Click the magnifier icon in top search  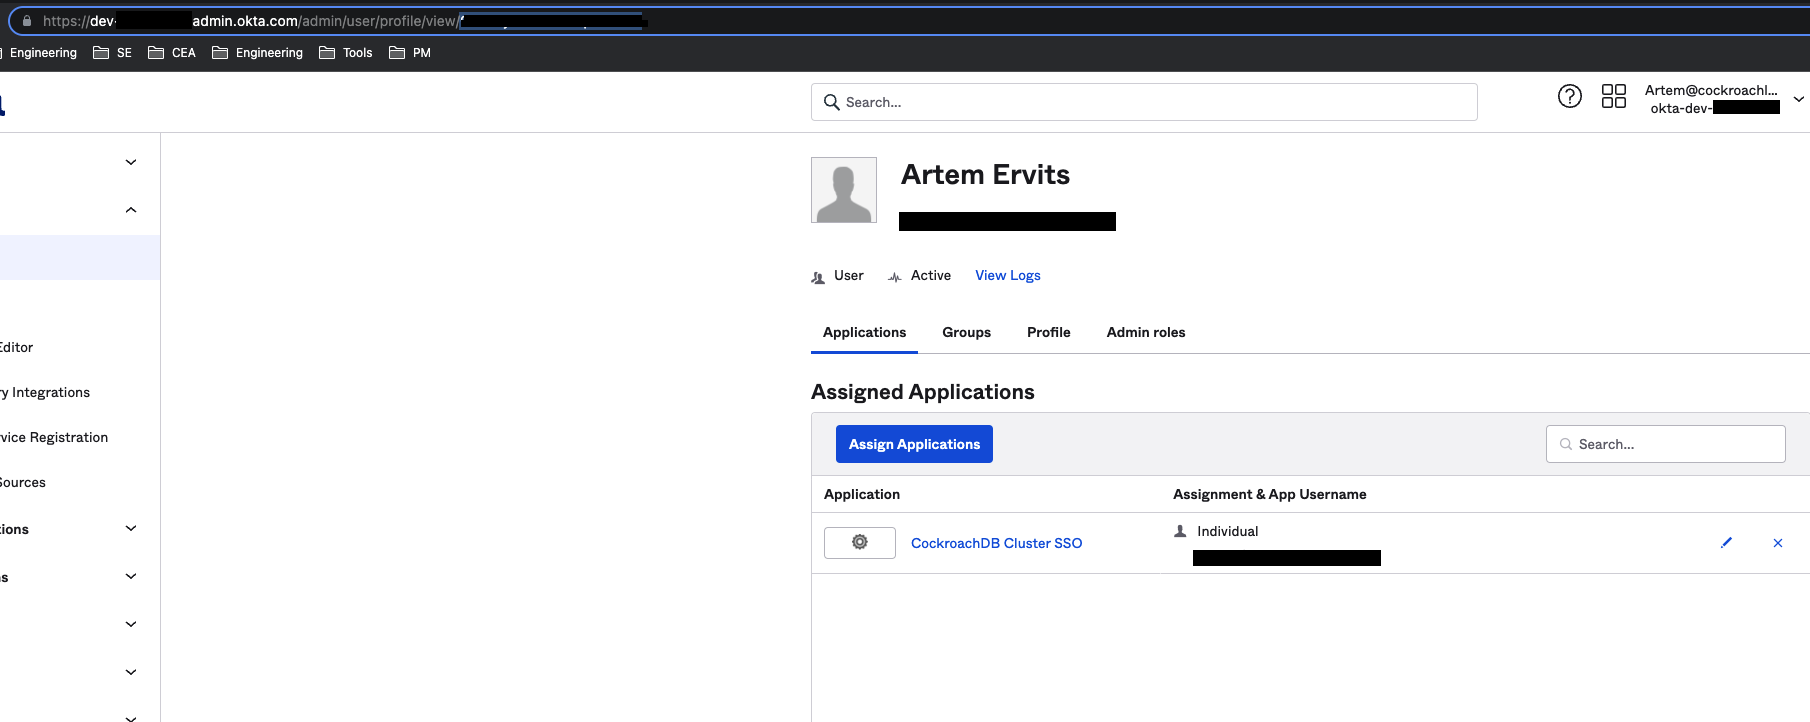click(831, 102)
